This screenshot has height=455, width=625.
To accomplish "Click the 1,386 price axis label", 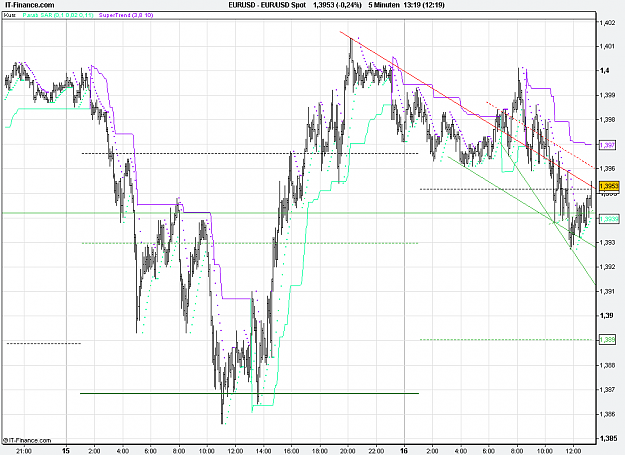I will click(607, 414).
